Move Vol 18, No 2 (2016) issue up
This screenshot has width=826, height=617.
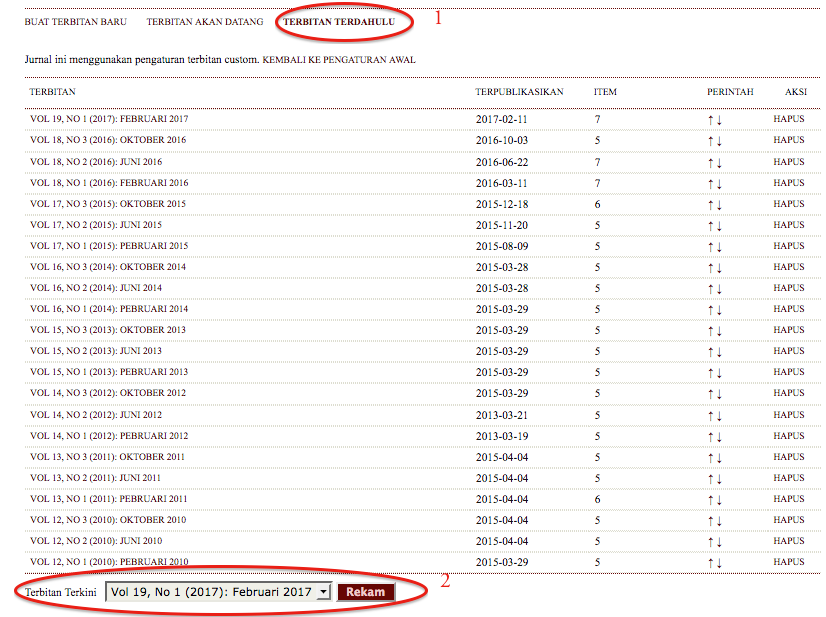(x=710, y=162)
